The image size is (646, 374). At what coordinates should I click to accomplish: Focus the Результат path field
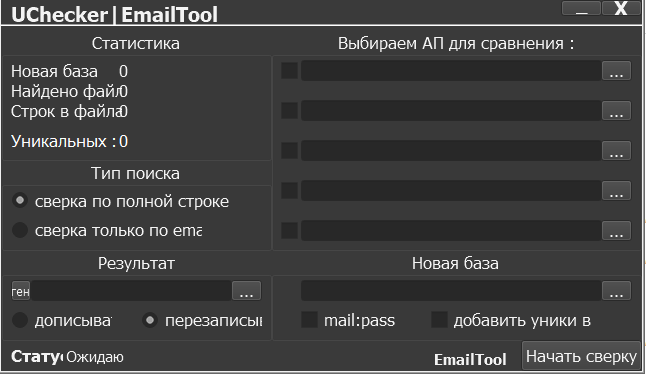(131, 291)
